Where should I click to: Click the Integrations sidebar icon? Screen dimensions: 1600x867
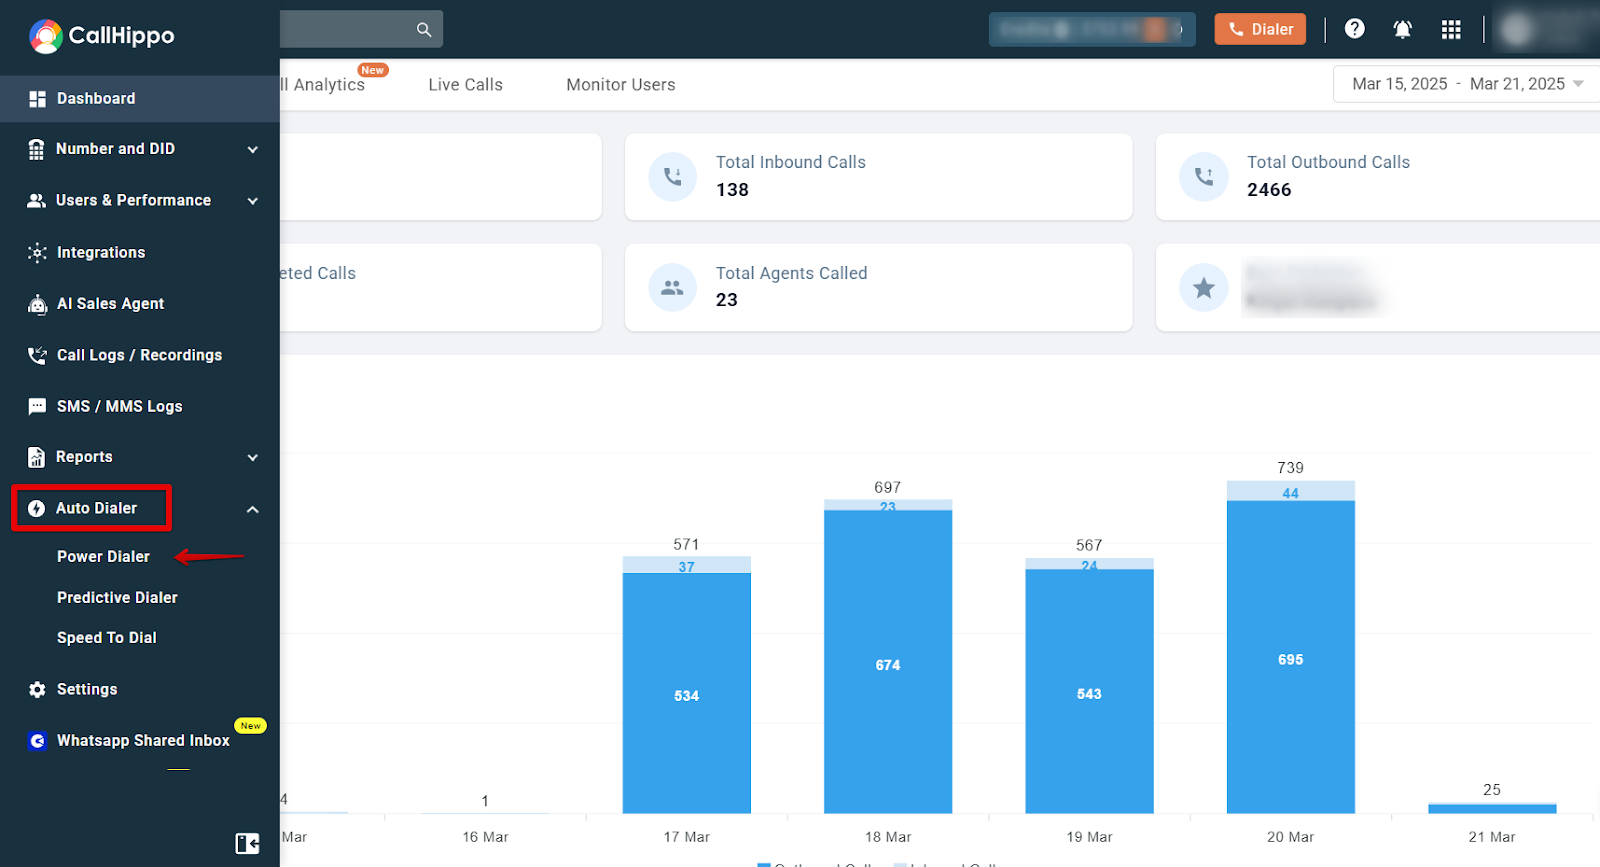(x=37, y=253)
